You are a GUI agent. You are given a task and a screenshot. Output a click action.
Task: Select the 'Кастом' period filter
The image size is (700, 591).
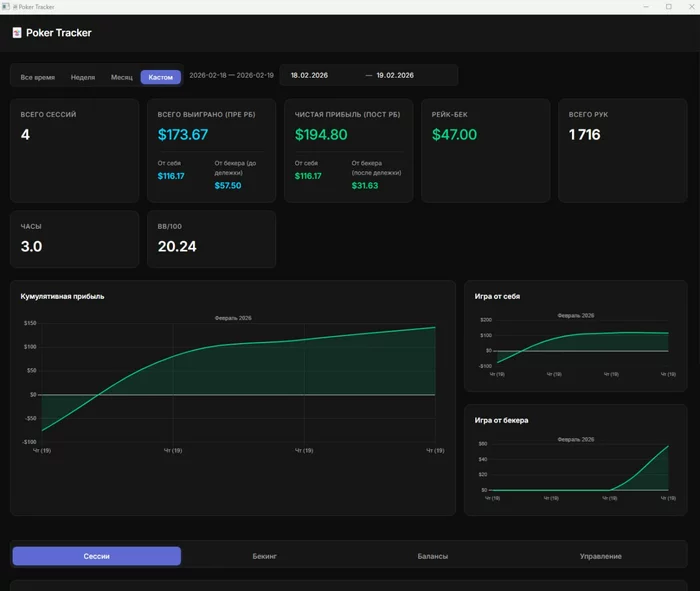161,77
